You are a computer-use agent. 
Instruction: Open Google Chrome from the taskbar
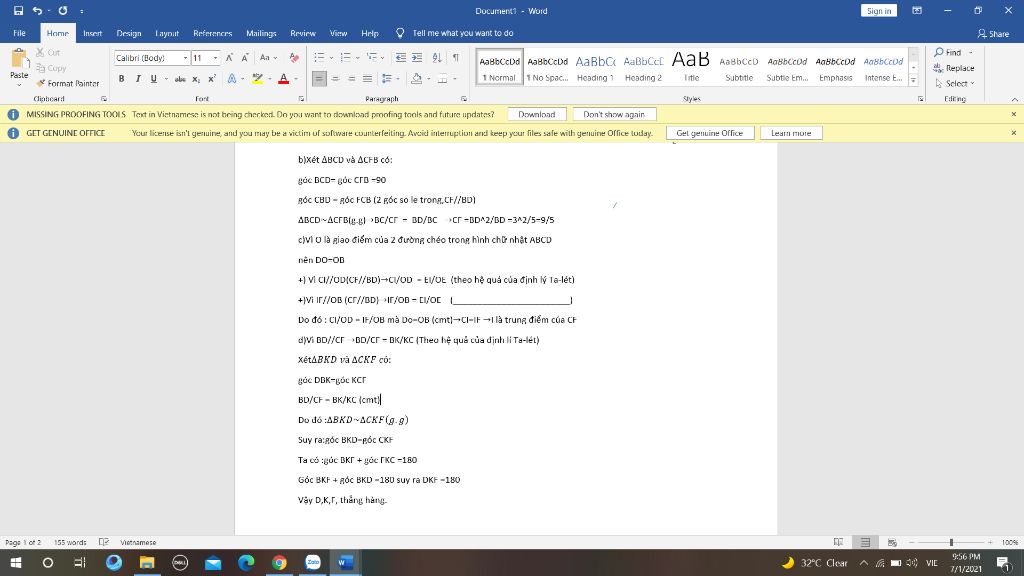point(280,562)
